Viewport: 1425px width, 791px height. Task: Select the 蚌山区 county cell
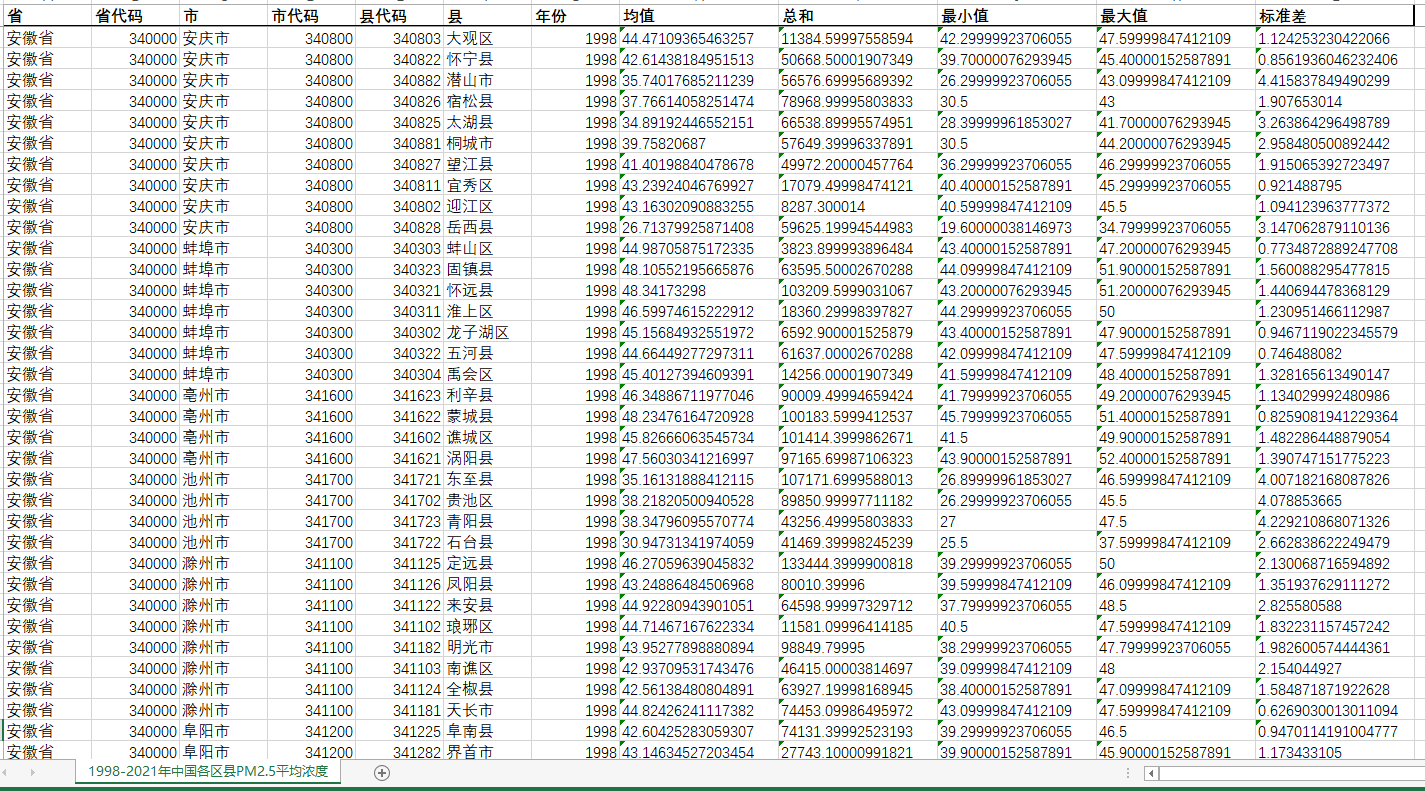488,248
